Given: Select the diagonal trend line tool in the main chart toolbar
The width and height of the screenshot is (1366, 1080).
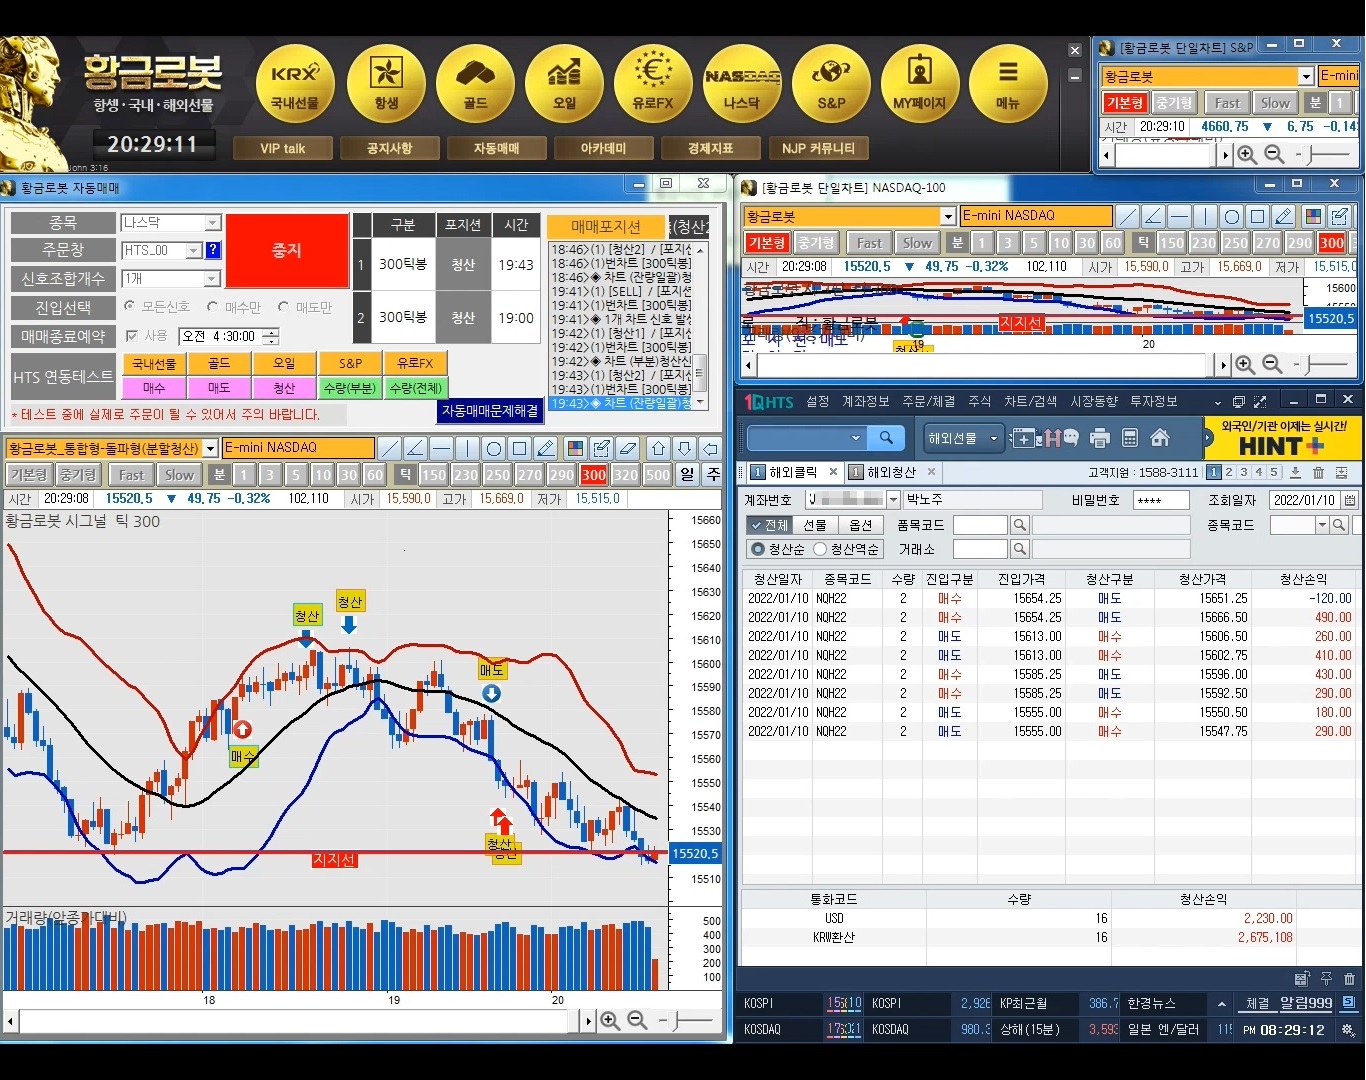Looking at the screenshot, I should point(389,448).
